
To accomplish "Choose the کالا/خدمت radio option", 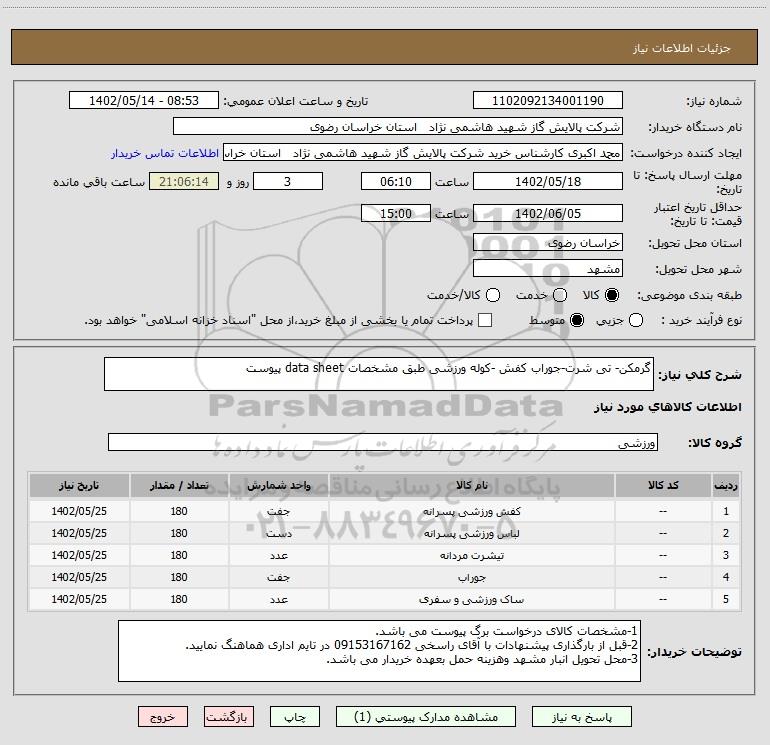I will tap(489, 296).
